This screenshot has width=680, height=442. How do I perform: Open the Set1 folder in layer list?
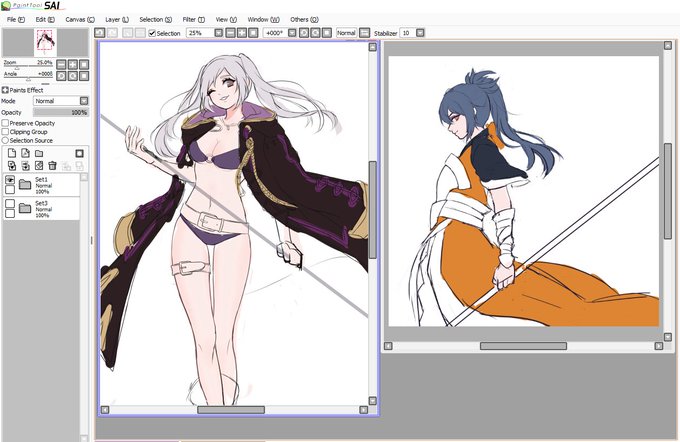point(25,185)
